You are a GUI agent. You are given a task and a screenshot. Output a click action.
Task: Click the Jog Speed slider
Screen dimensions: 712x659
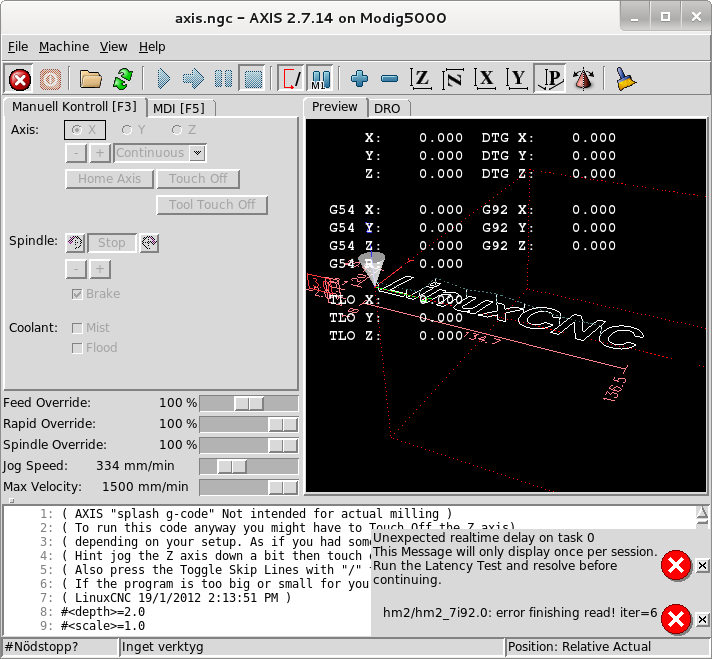[x=249, y=466]
